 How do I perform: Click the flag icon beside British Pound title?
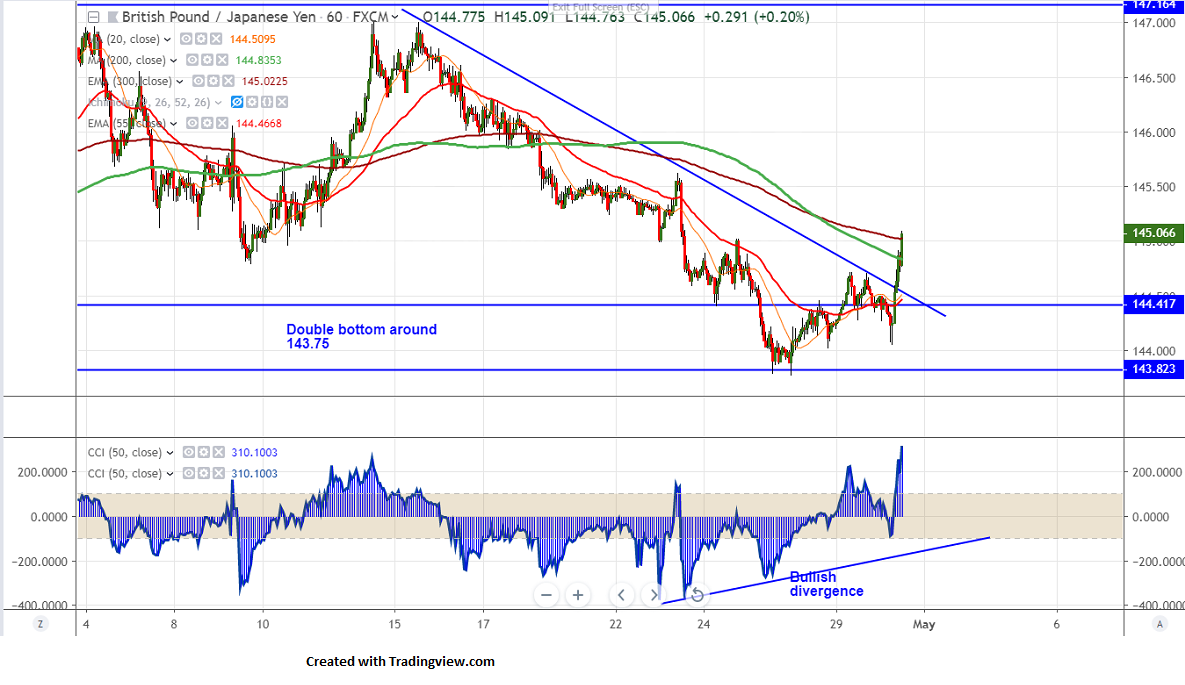pos(112,17)
